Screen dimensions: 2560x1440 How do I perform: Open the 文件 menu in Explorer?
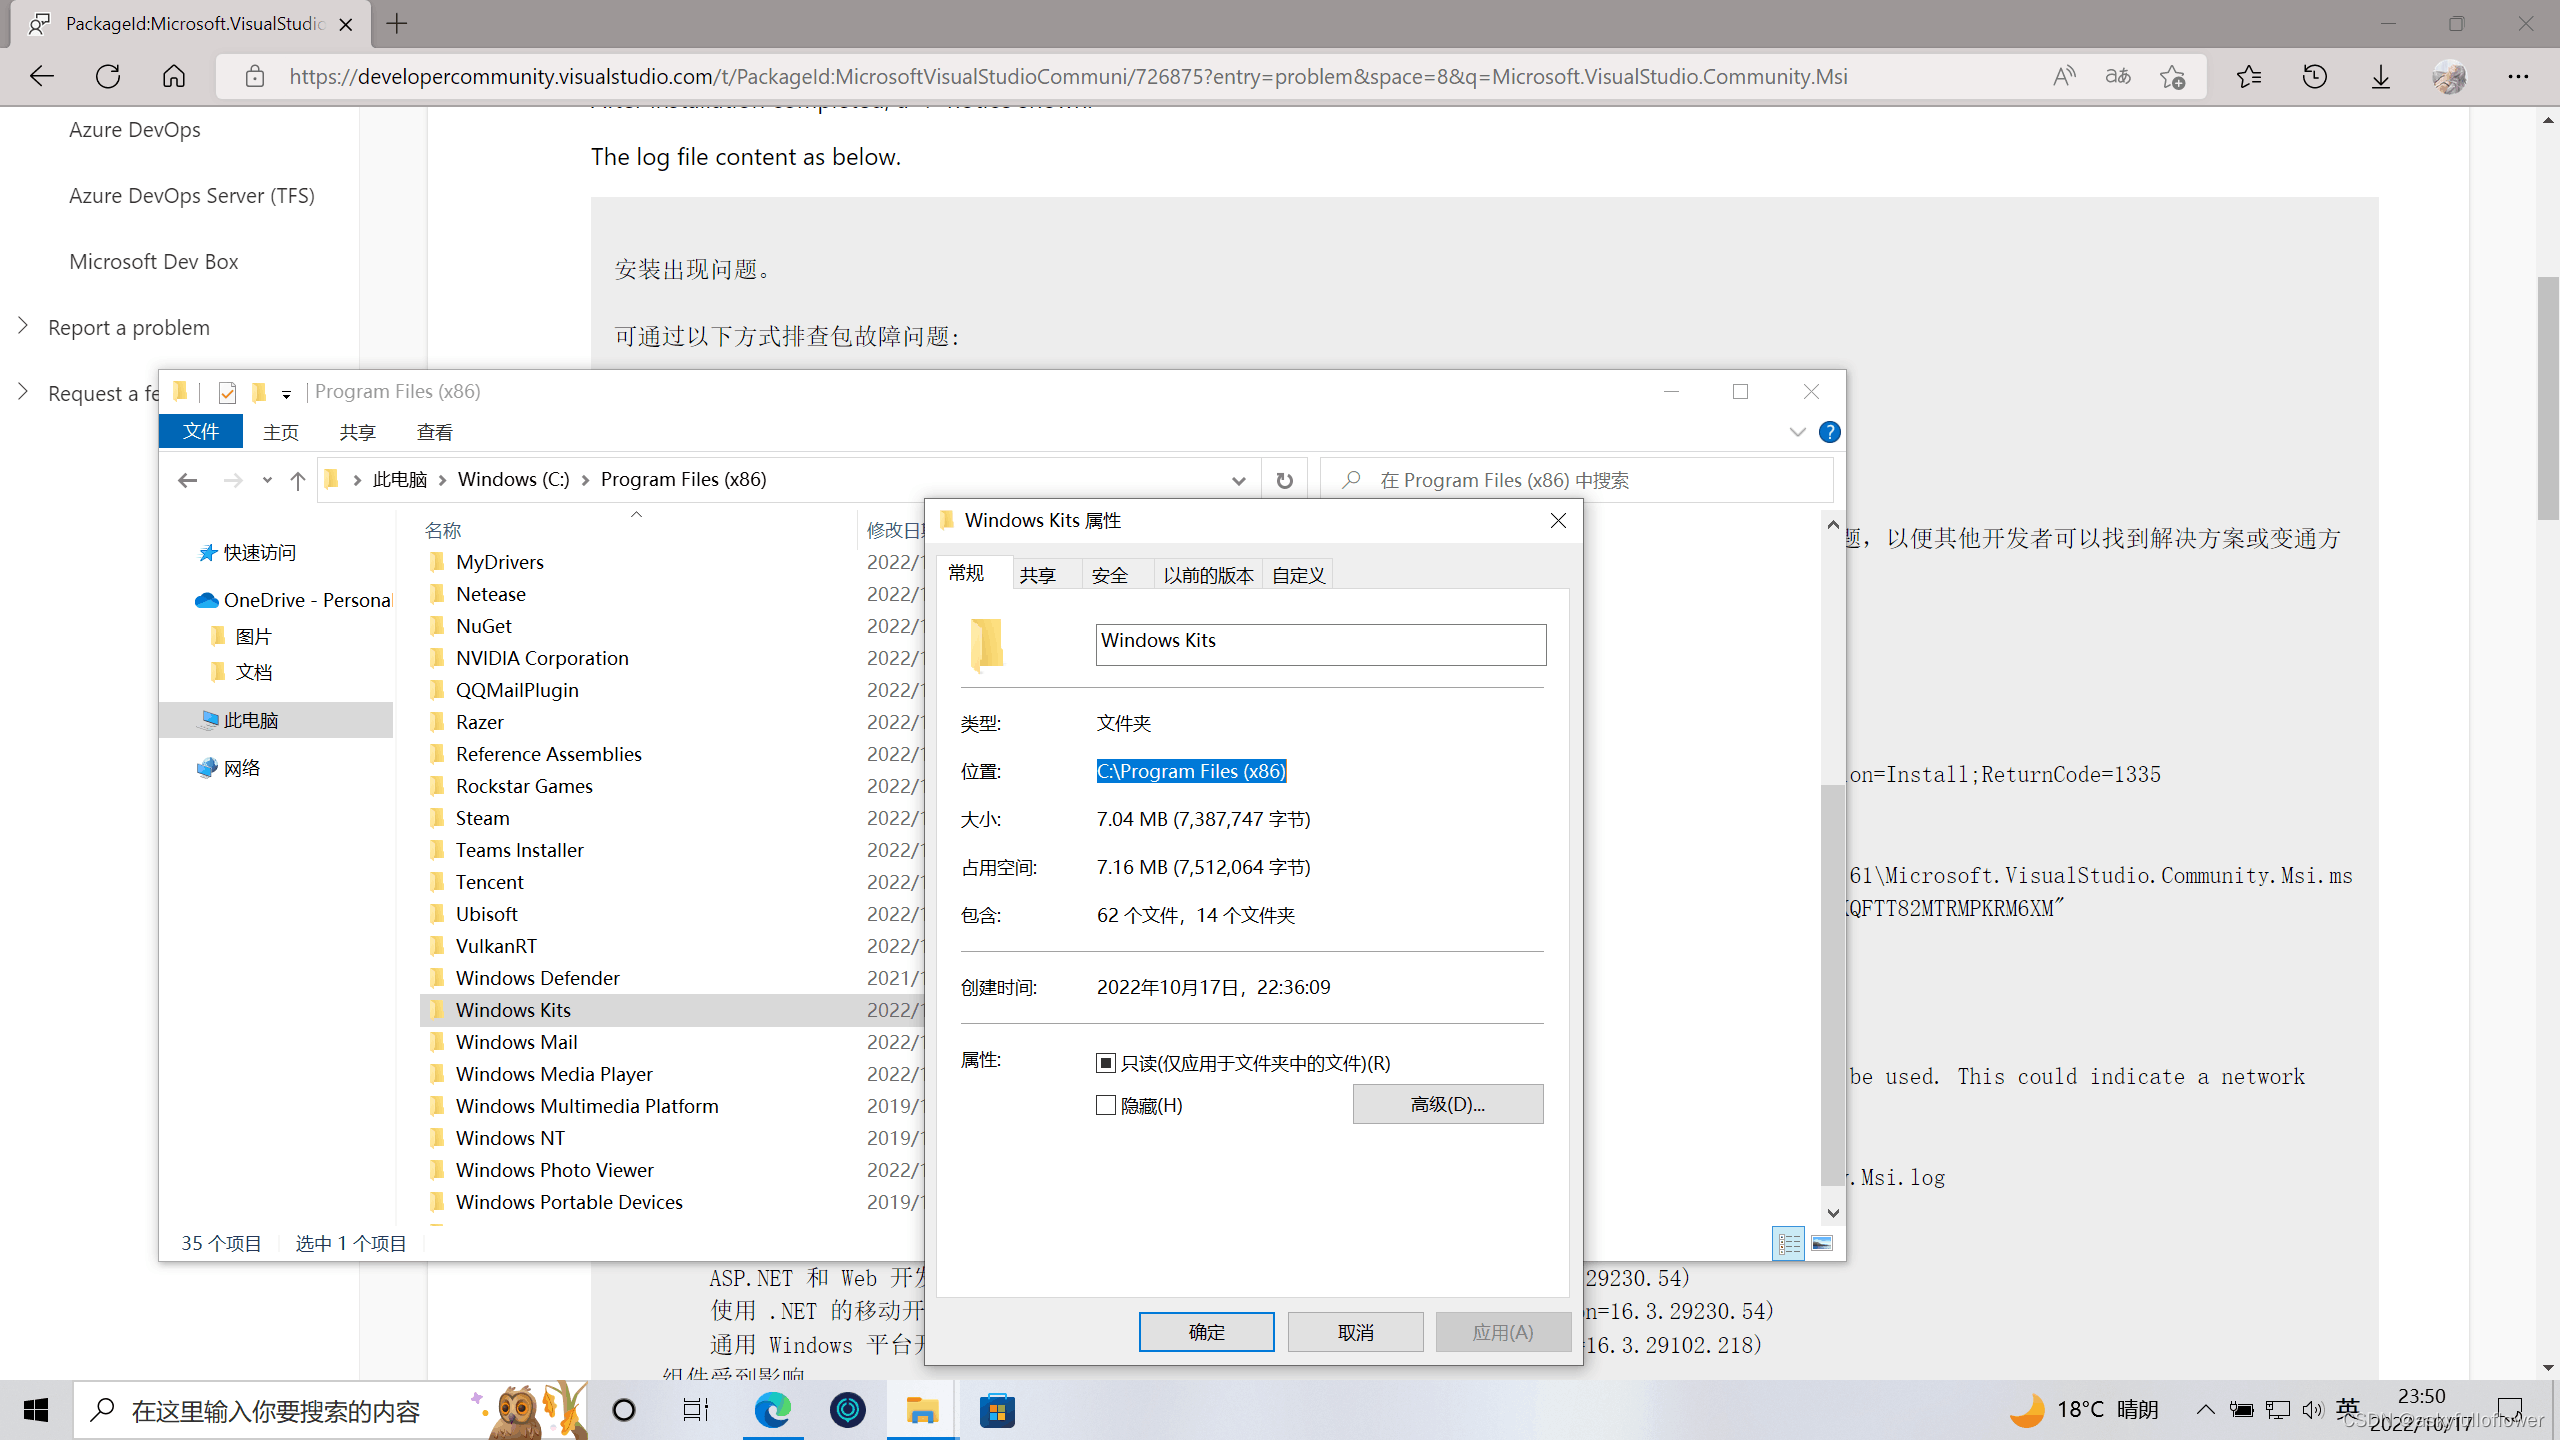pos(201,431)
